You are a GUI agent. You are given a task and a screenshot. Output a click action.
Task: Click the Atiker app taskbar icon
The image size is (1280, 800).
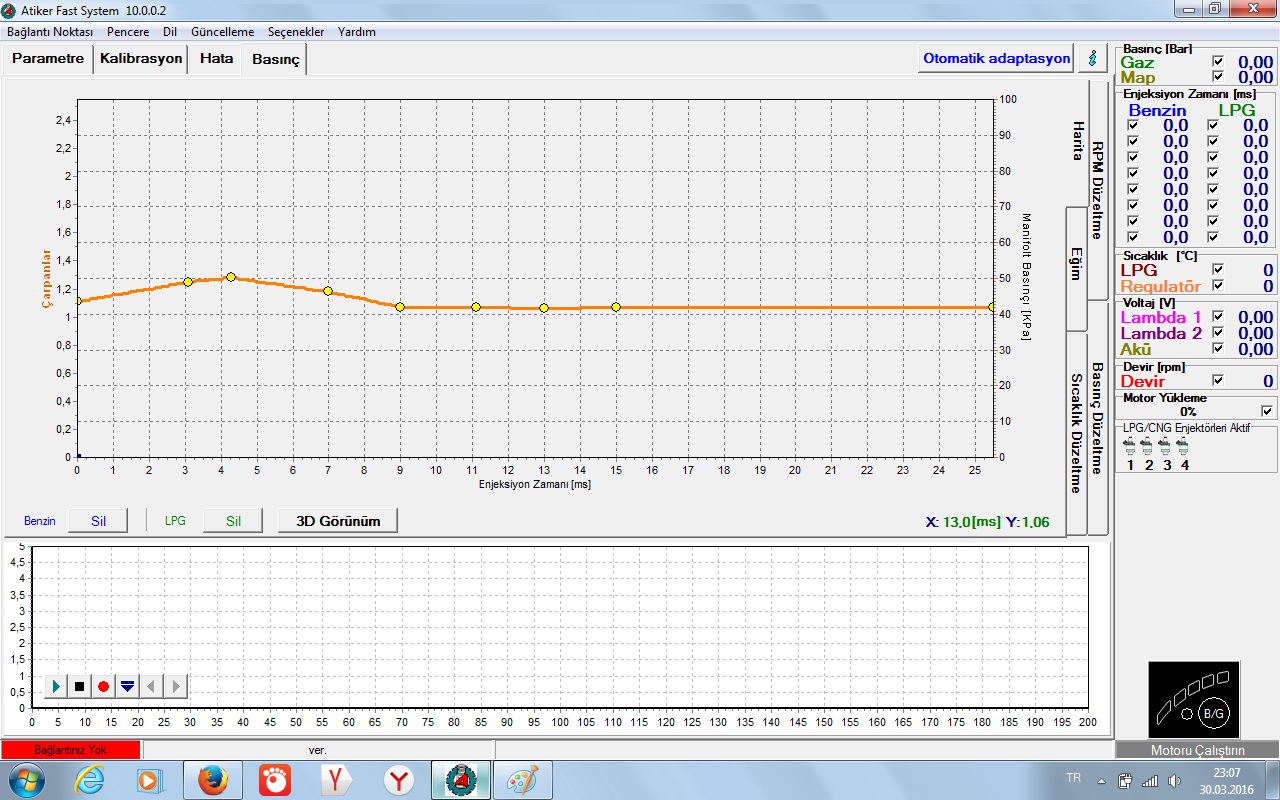pos(461,780)
